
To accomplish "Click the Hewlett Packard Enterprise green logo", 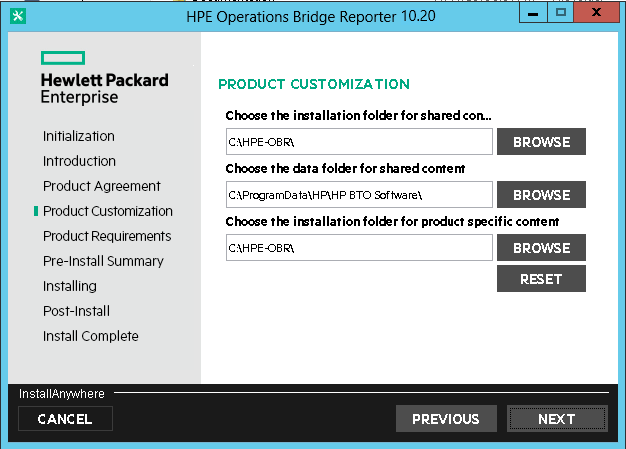I will [63, 58].
